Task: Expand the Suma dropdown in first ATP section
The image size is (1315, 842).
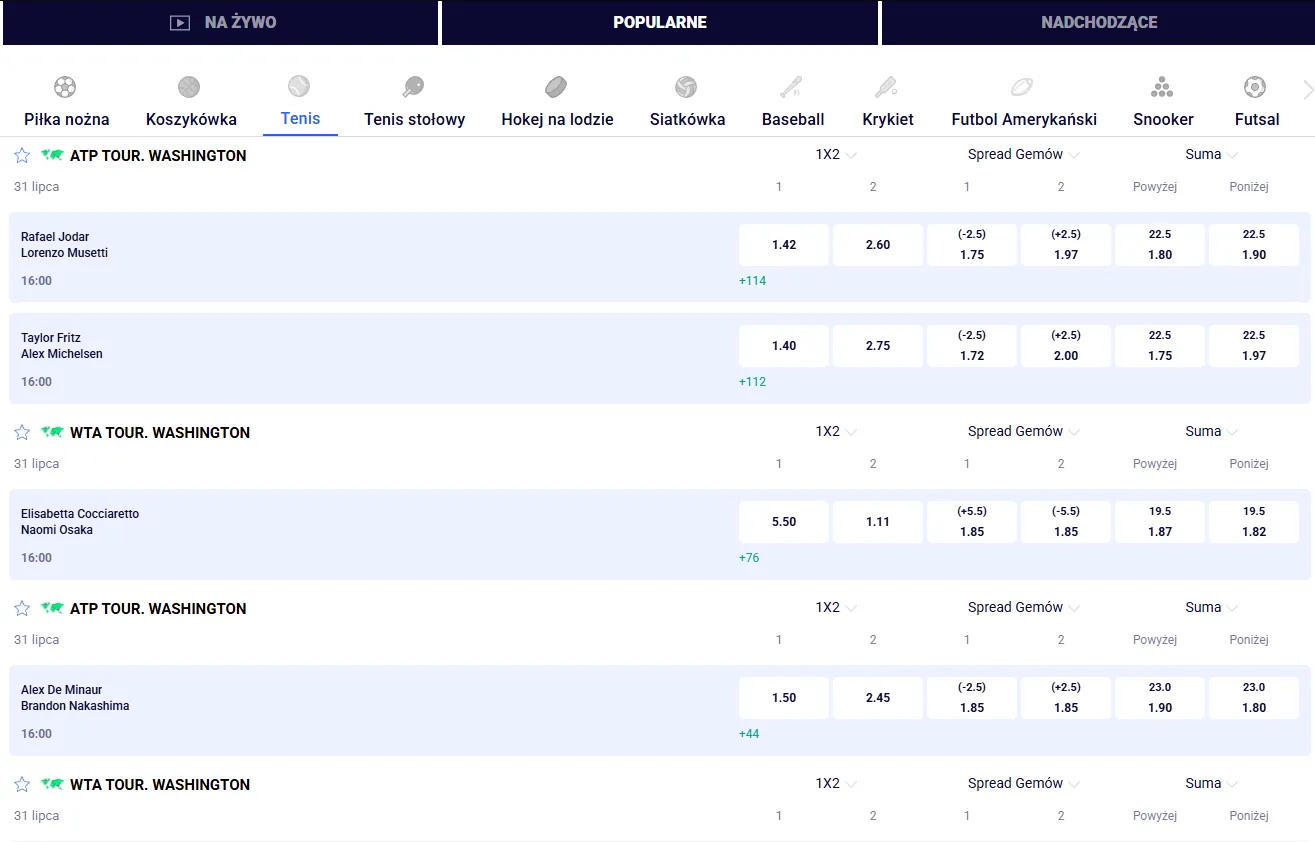Action: pyautogui.click(x=1212, y=154)
